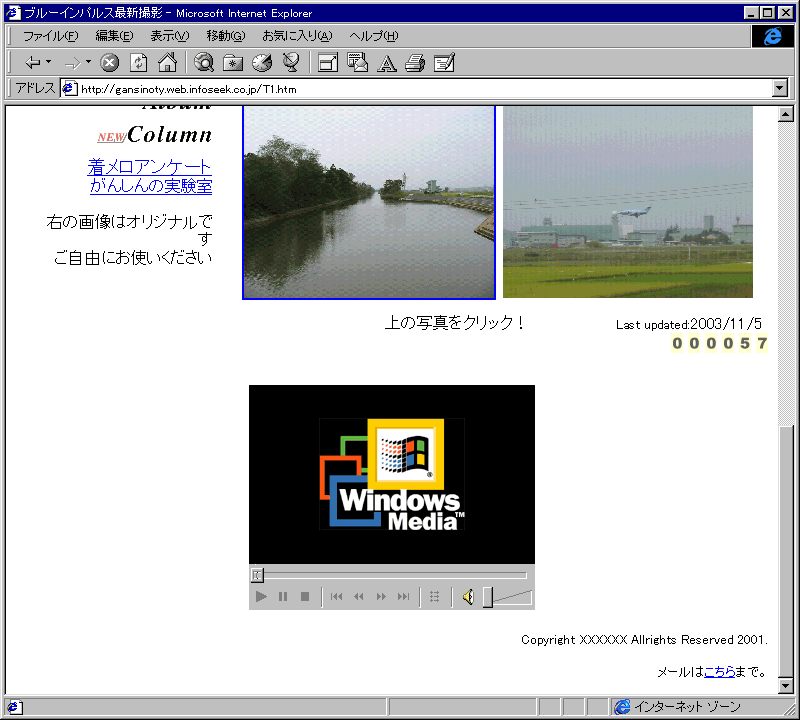Viewport: 800px width, 720px height.
Task: Open the お気に入り(A) menu
Action: click(297, 36)
